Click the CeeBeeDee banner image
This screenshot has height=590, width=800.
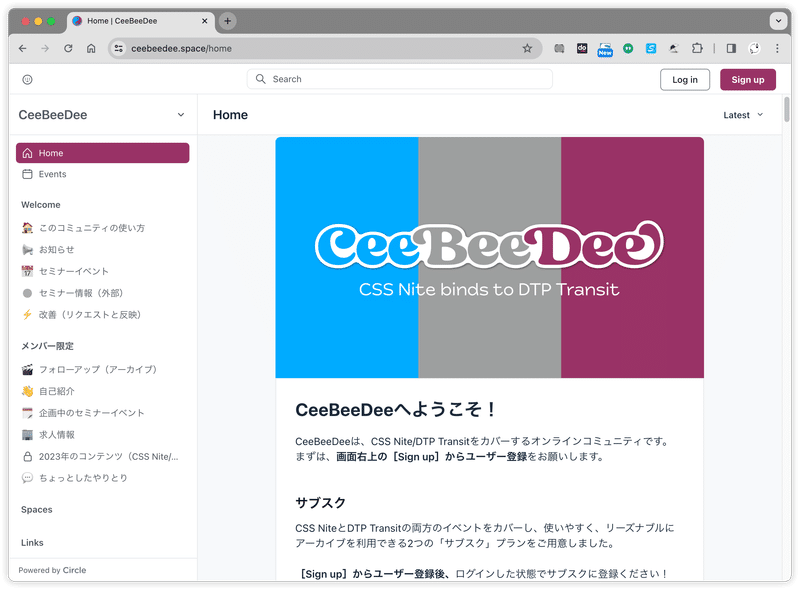[x=489, y=257]
